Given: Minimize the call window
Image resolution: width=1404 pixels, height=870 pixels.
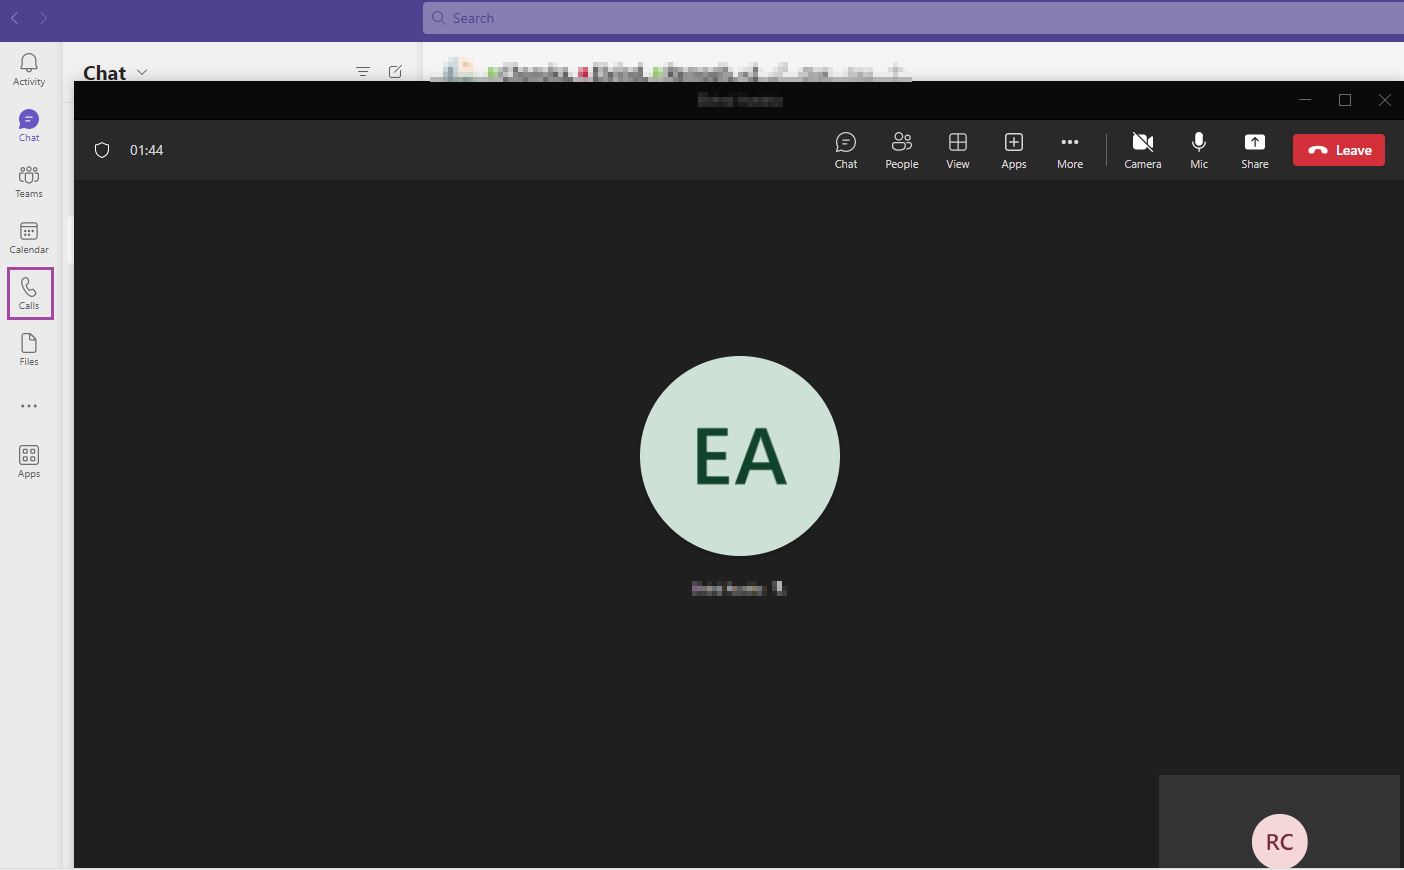Looking at the screenshot, I should [1305, 100].
